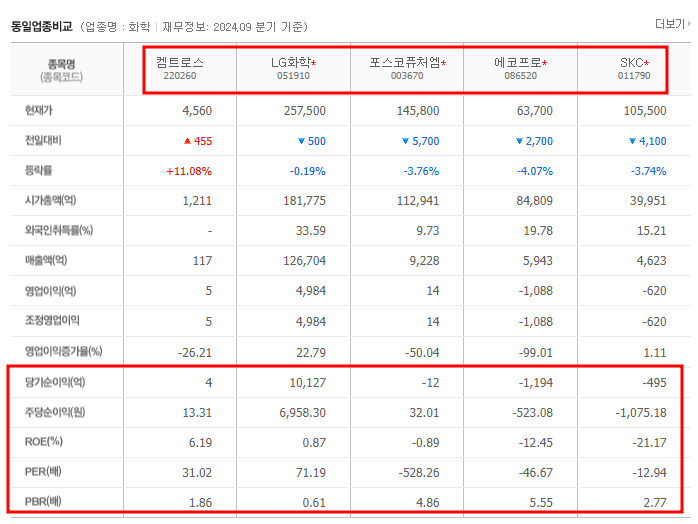Select the 영업이익증가율(%) row label
This screenshot has height=524, width=698.
(63, 351)
